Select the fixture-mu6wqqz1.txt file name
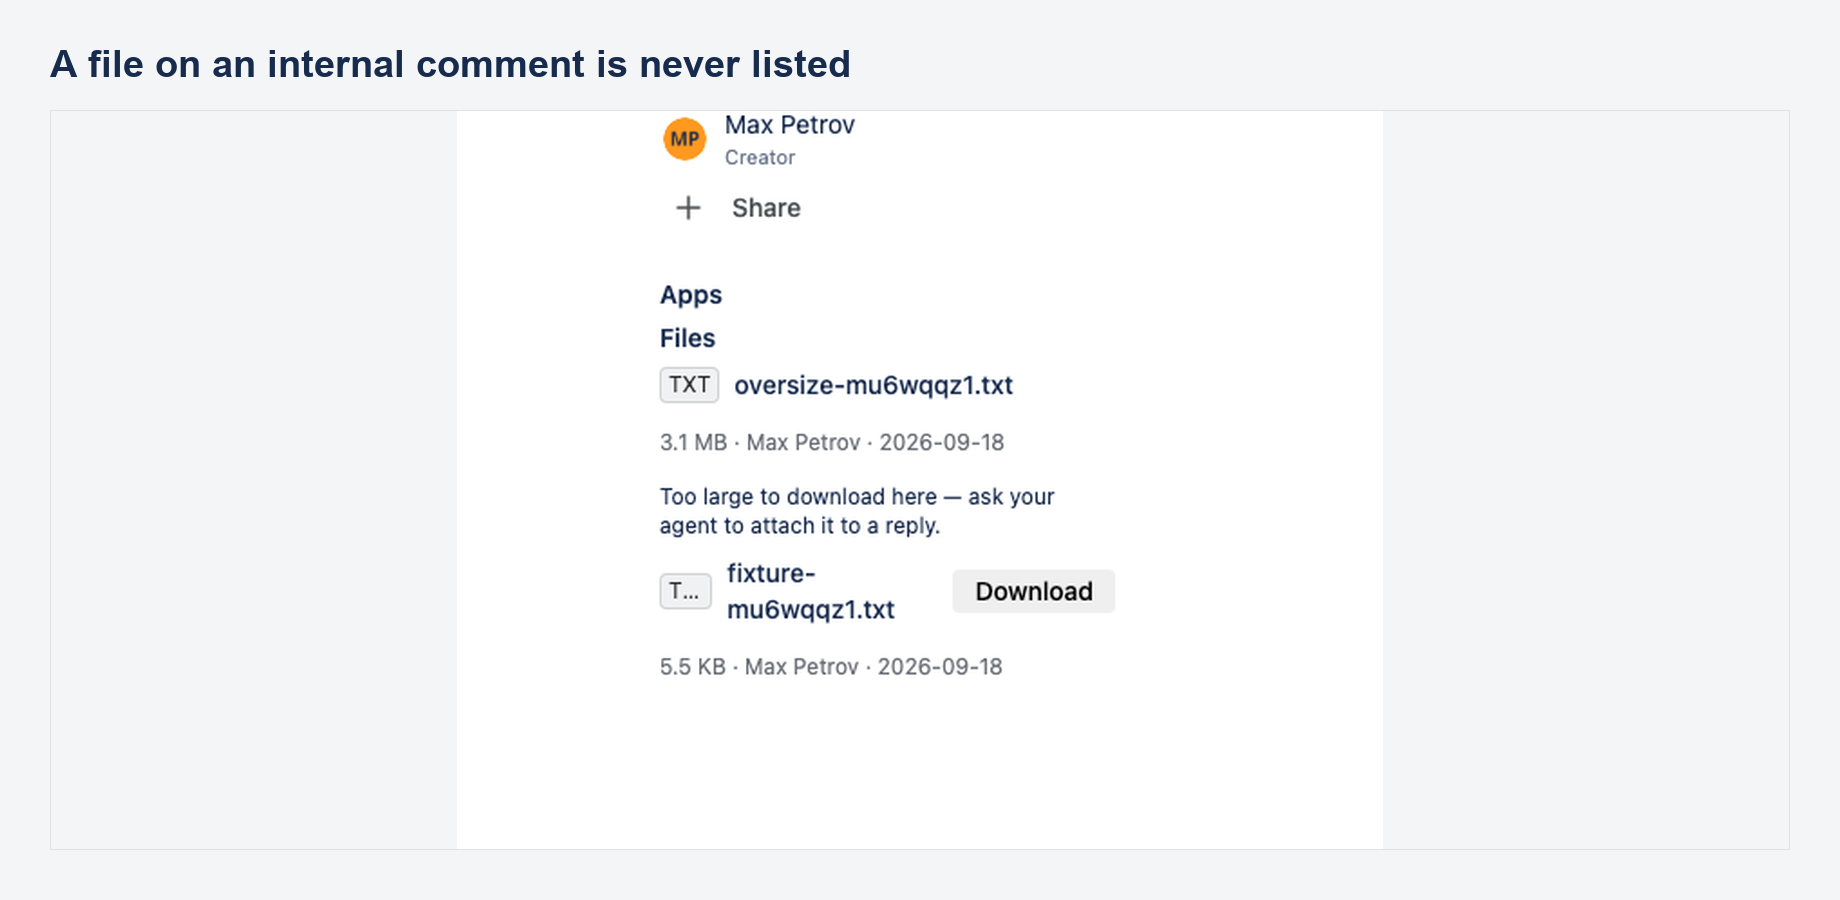1840x900 pixels. (811, 591)
